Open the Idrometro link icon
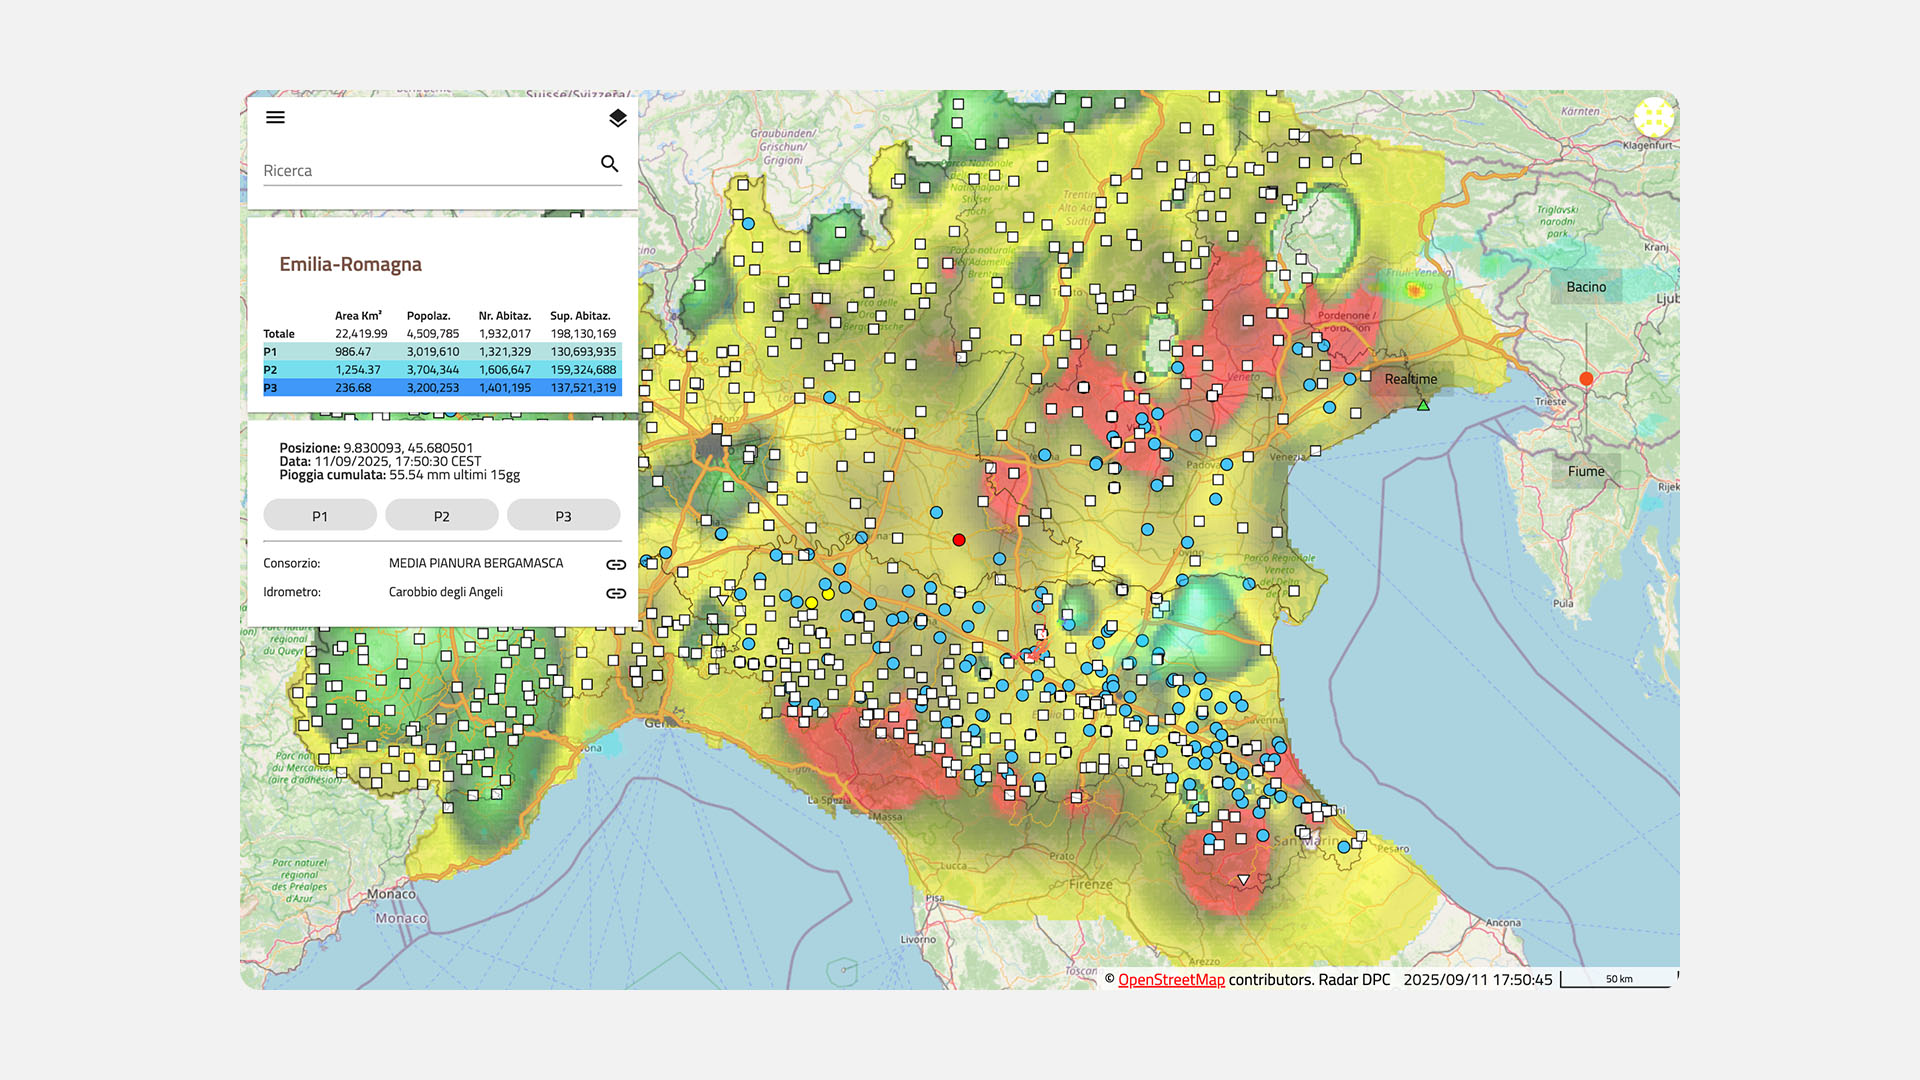Screen dimensions: 1920x1080 click(x=616, y=593)
